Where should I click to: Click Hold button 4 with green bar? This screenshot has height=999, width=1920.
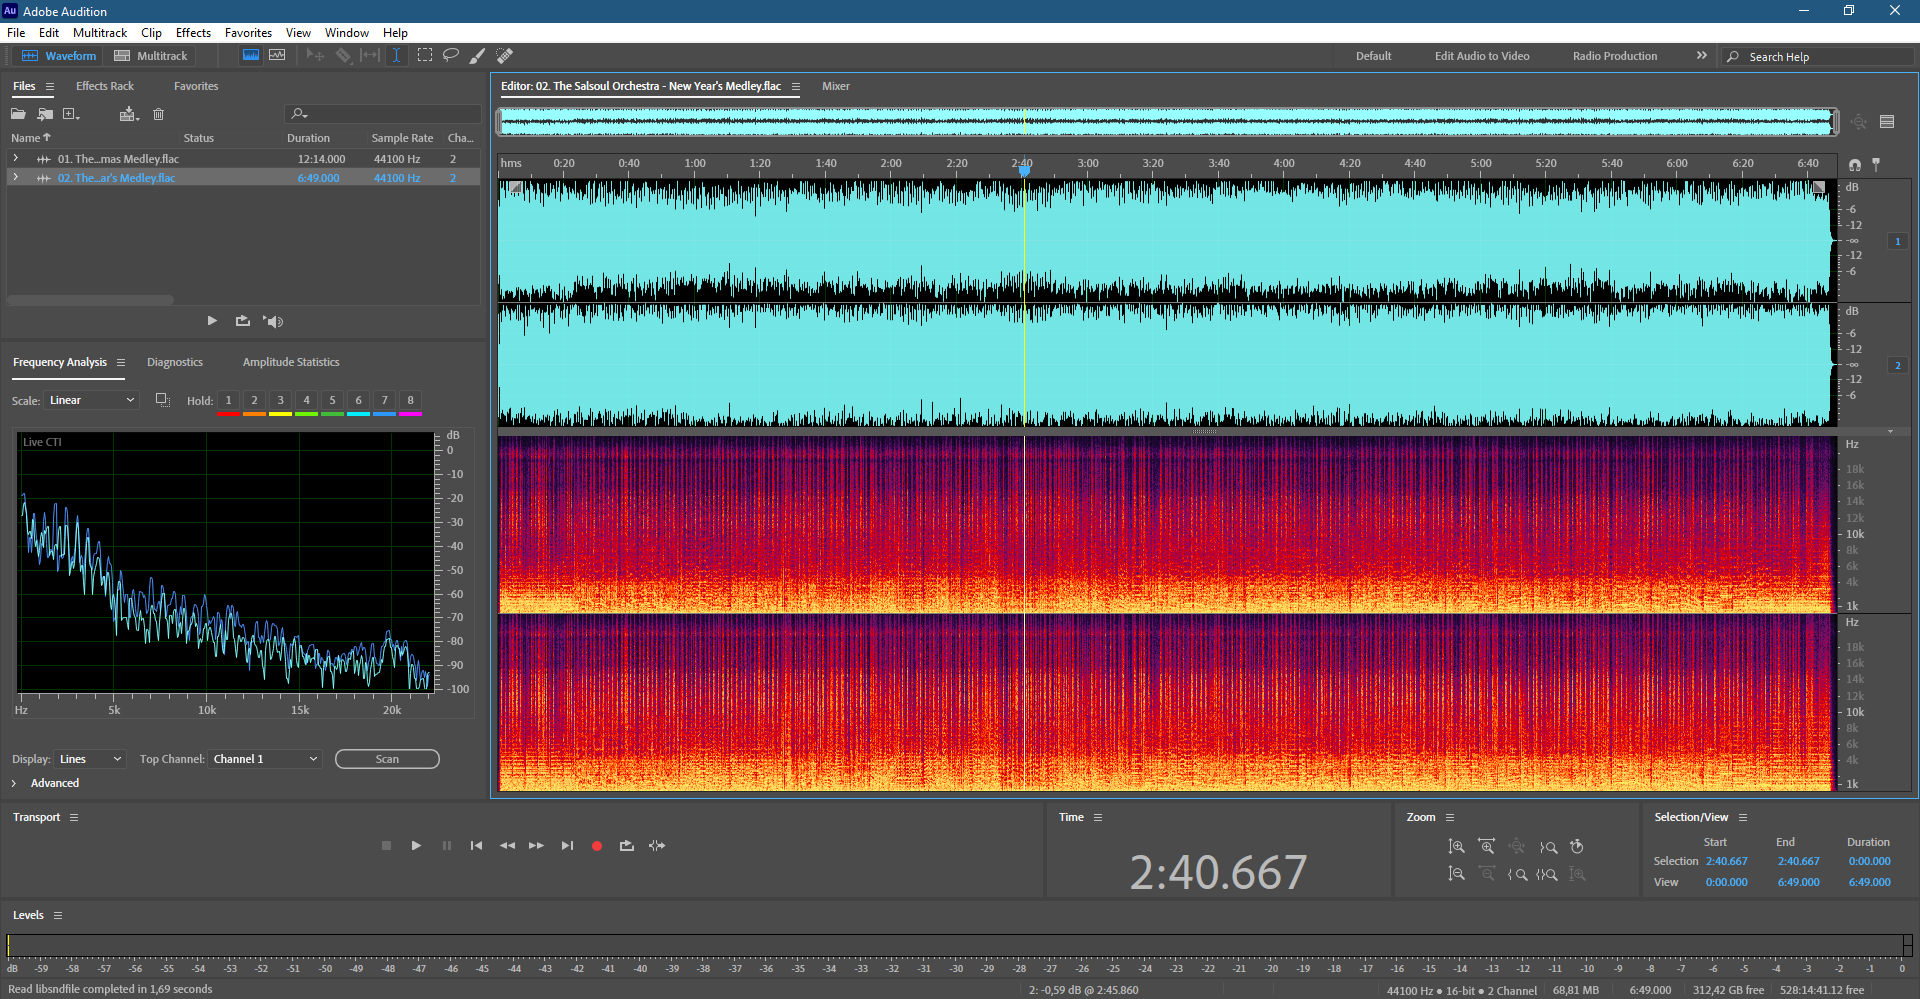pos(306,402)
